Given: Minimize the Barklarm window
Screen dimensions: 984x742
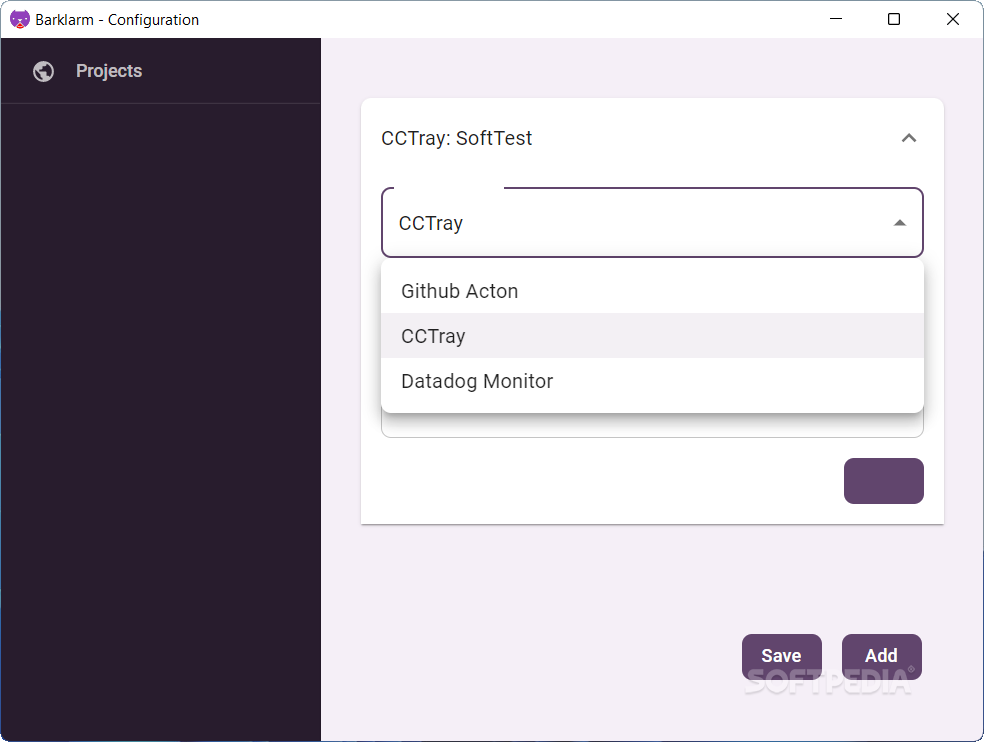Looking at the screenshot, I should [x=836, y=19].
